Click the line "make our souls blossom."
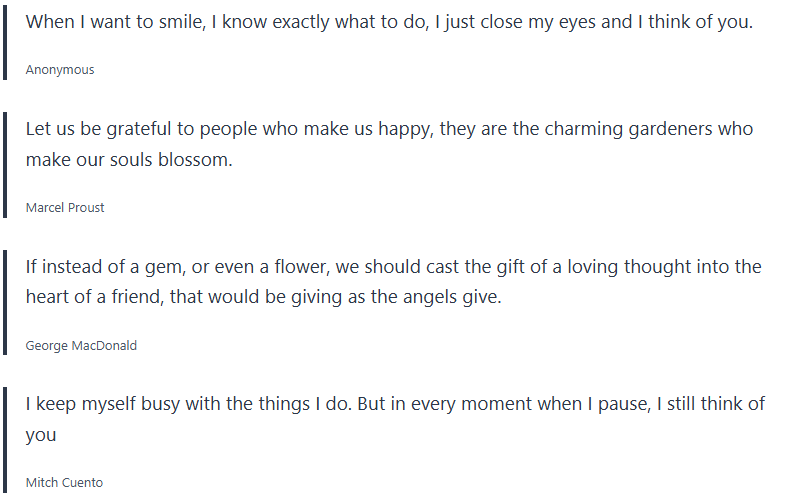808x497 pixels. pyautogui.click(x=129, y=160)
